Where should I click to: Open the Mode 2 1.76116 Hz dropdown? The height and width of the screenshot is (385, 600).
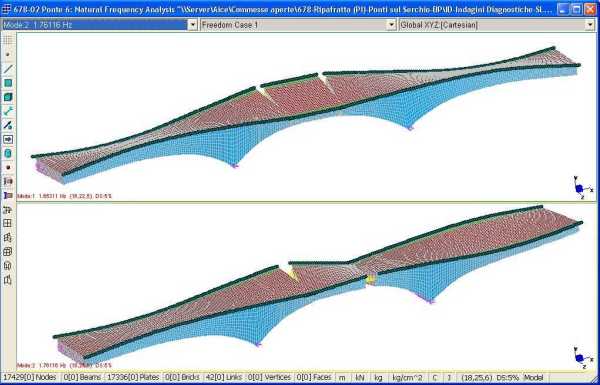click(193, 25)
